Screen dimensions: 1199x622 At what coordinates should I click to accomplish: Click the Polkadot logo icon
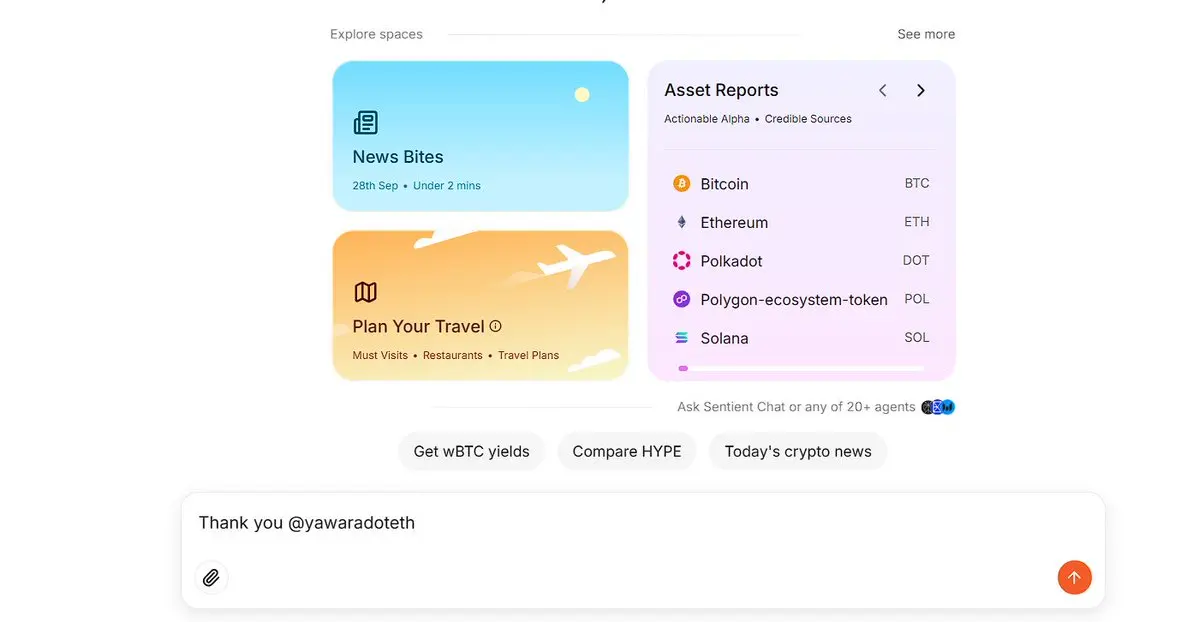point(681,261)
